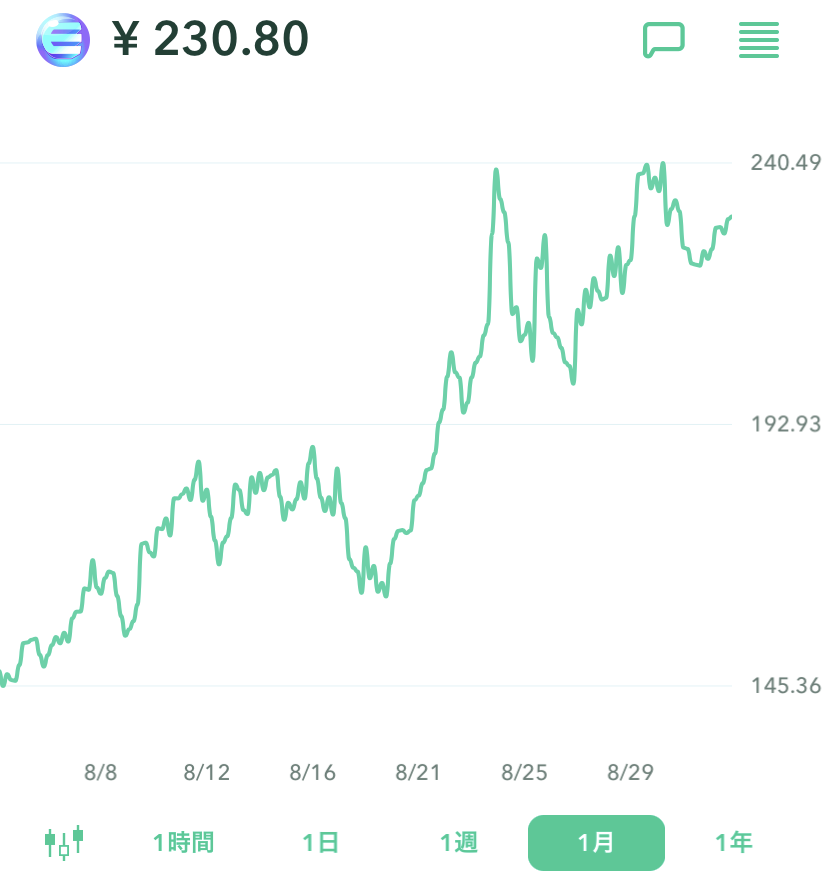Select the 1日 time range tab

click(x=321, y=842)
